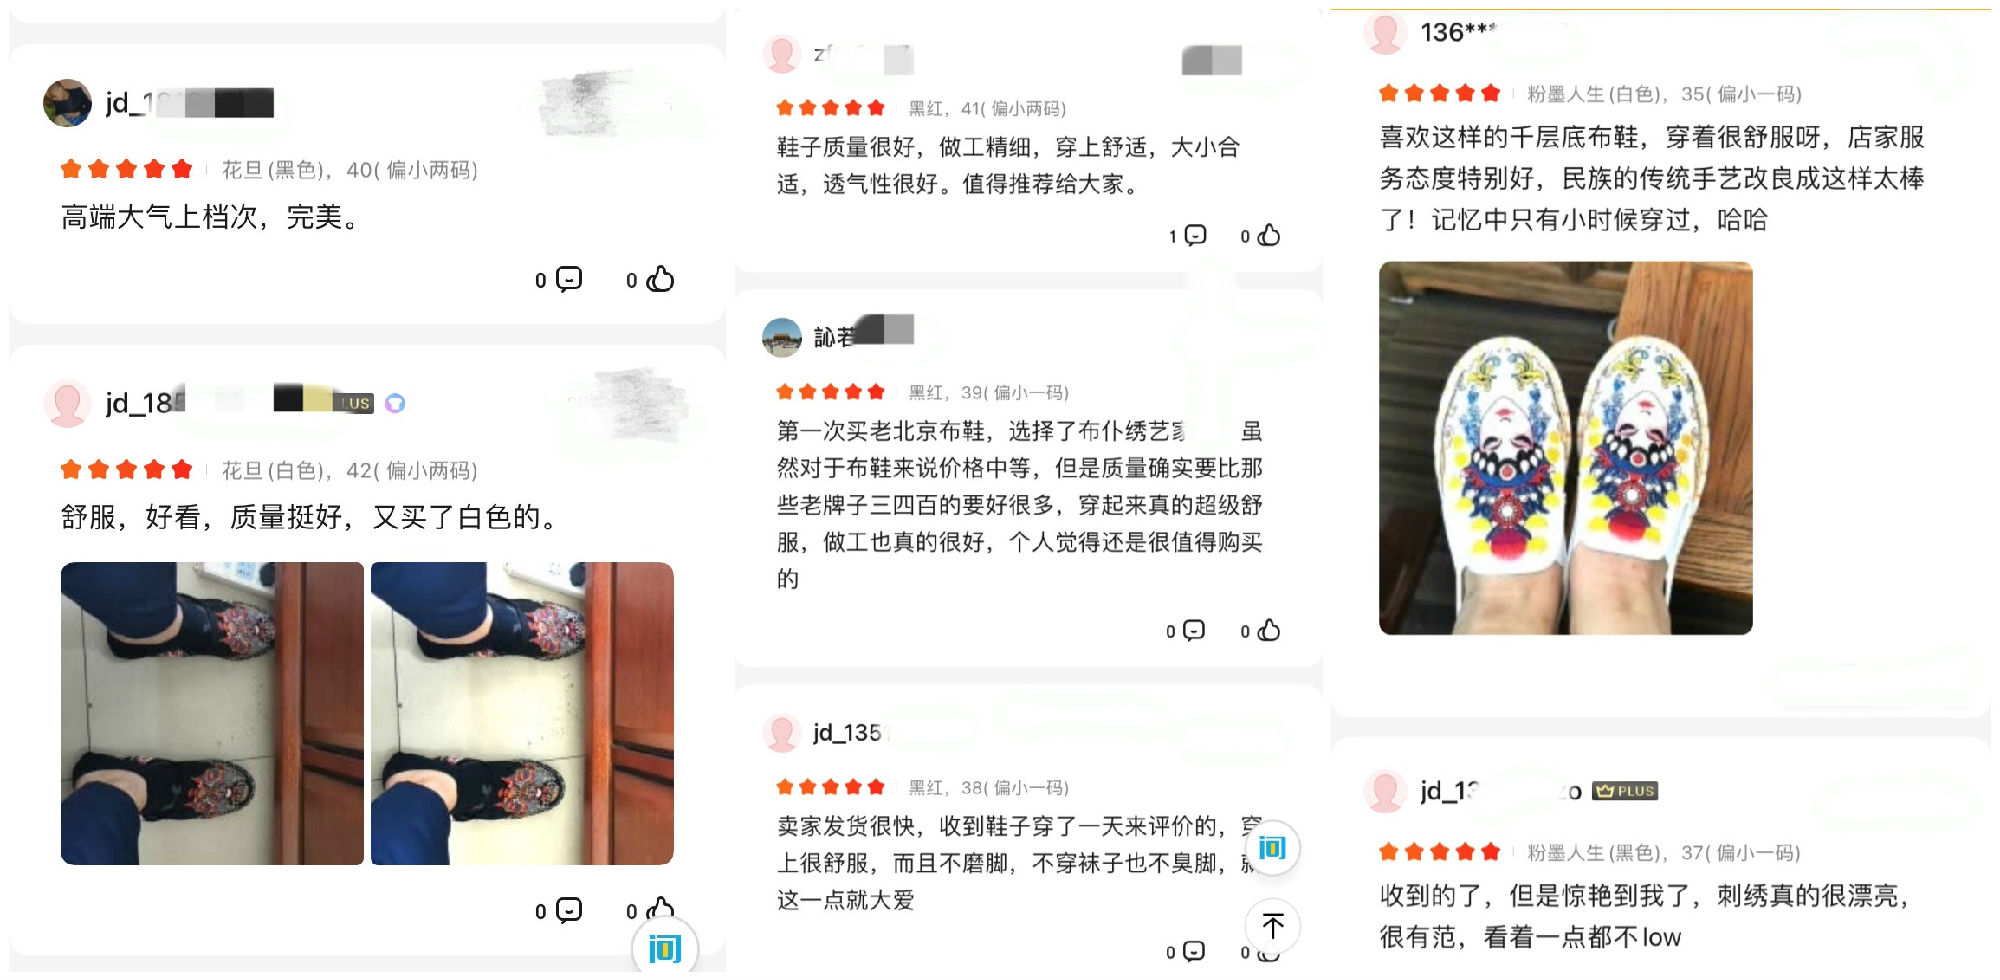The height and width of the screenshot is (980, 2000).
Task: Open the first black shoe photo thumbnail
Action: coord(212,713)
